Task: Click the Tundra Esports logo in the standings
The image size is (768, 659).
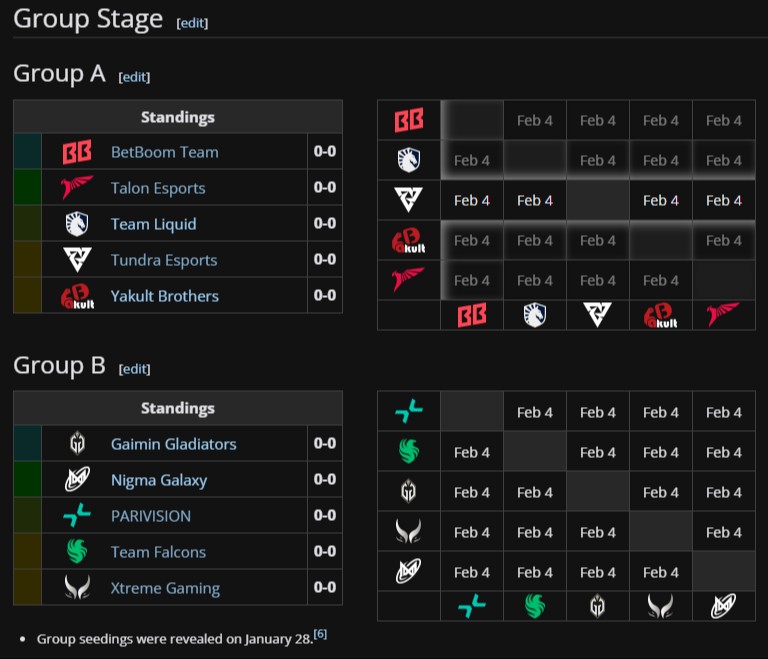Action: coord(77,260)
